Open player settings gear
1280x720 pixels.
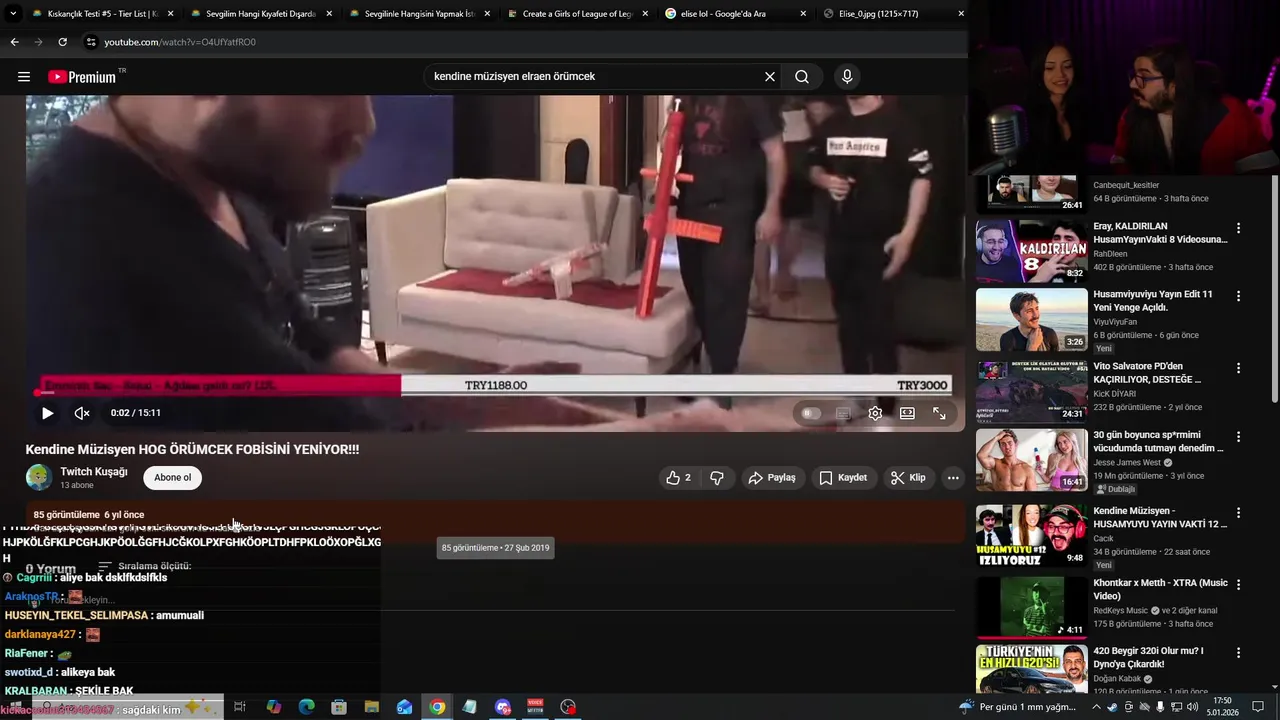click(x=875, y=413)
